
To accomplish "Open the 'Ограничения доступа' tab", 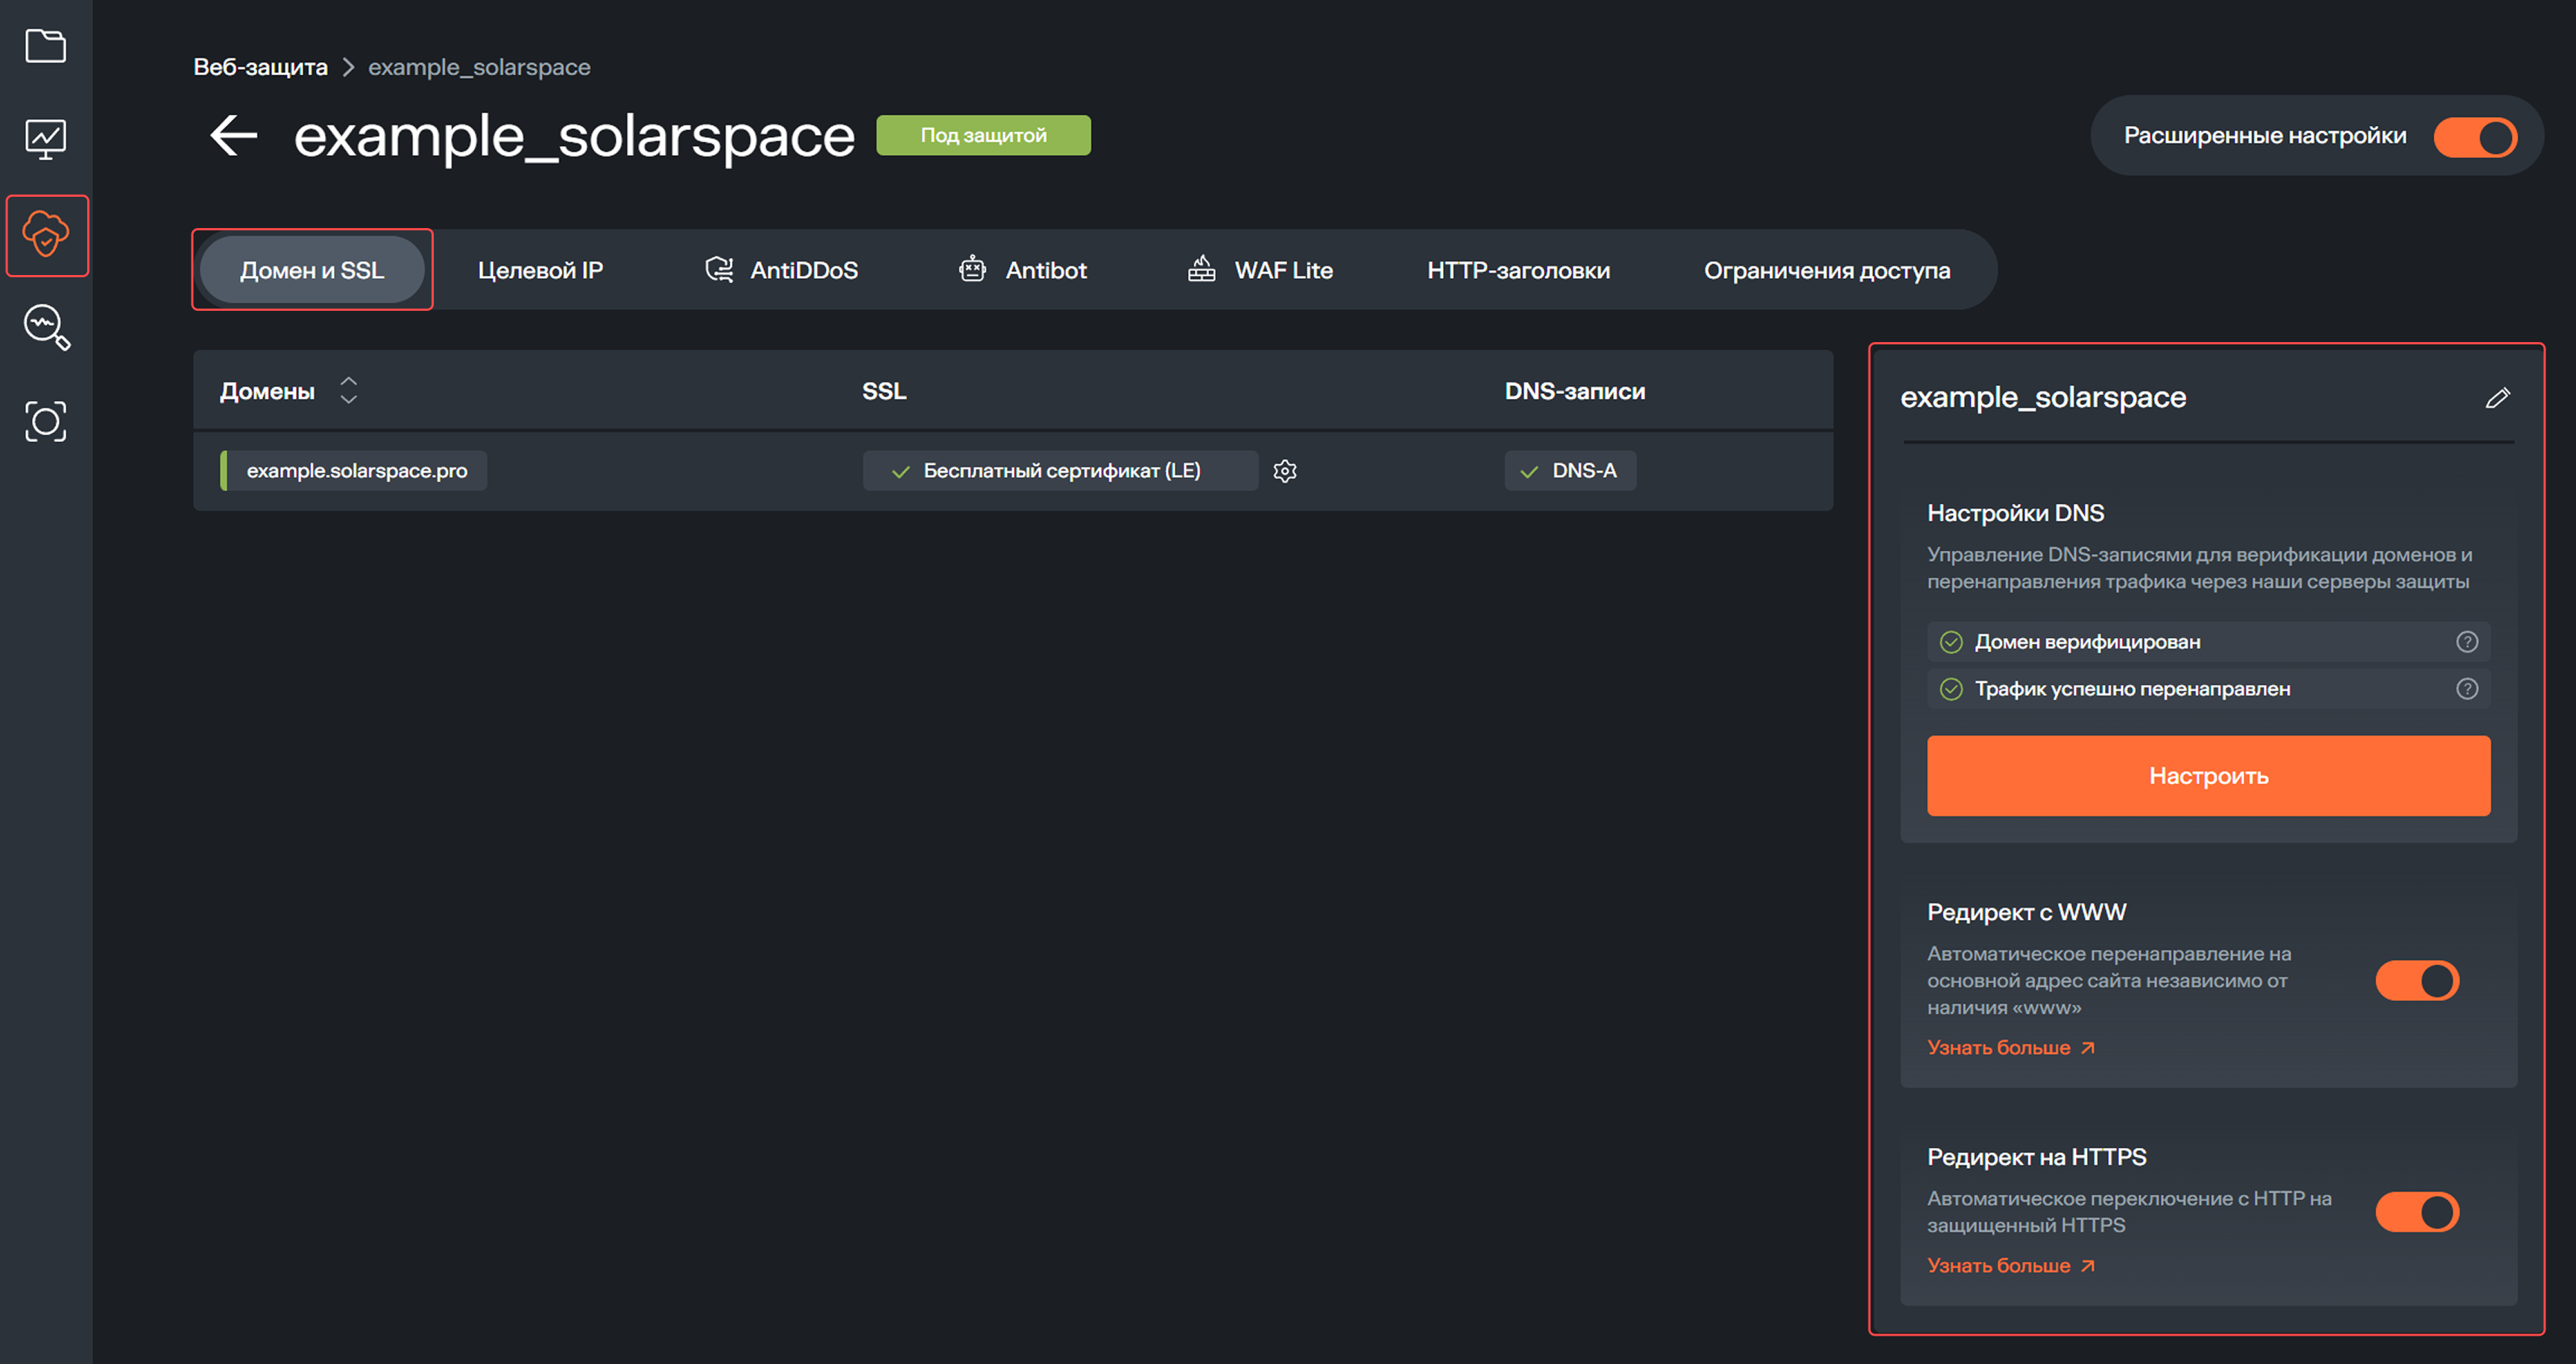I will (x=1827, y=268).
